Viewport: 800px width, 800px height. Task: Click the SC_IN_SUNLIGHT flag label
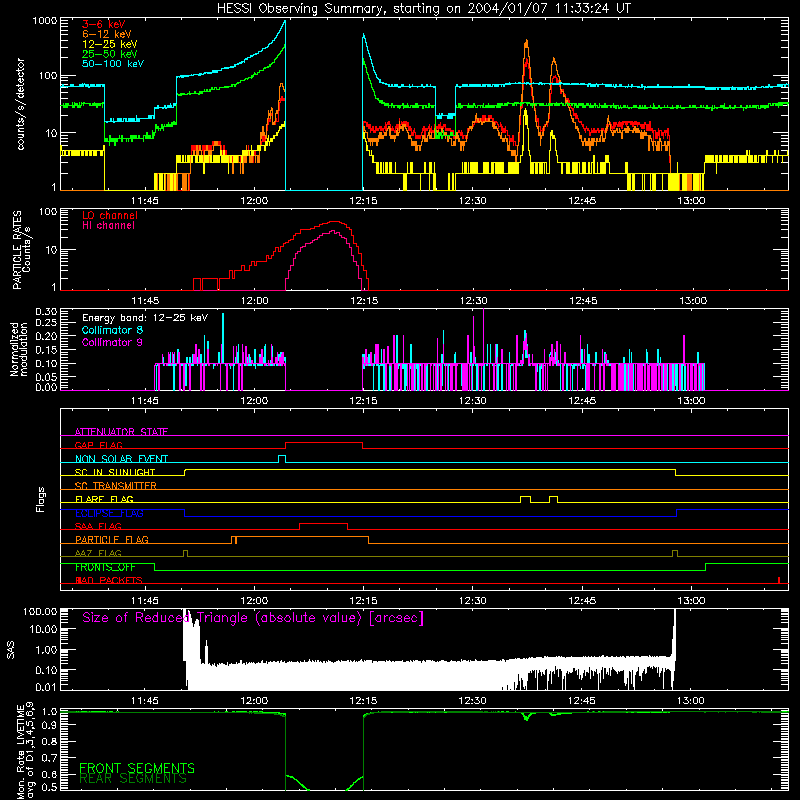[x=115, y=472]
